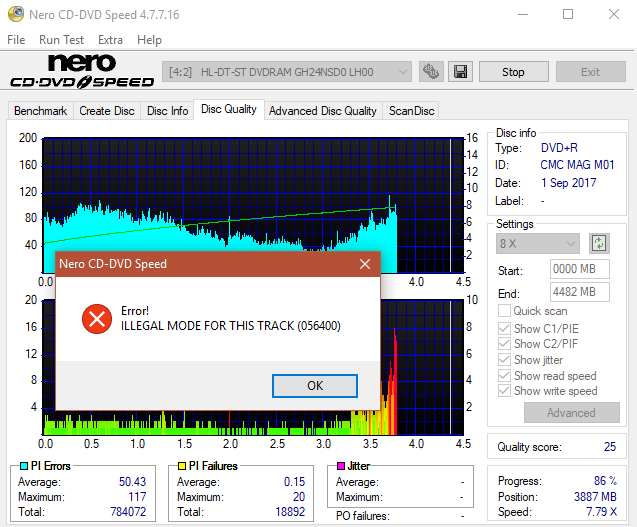
Task: Click the PI Errors maximum 117
Action: (137, 497)
